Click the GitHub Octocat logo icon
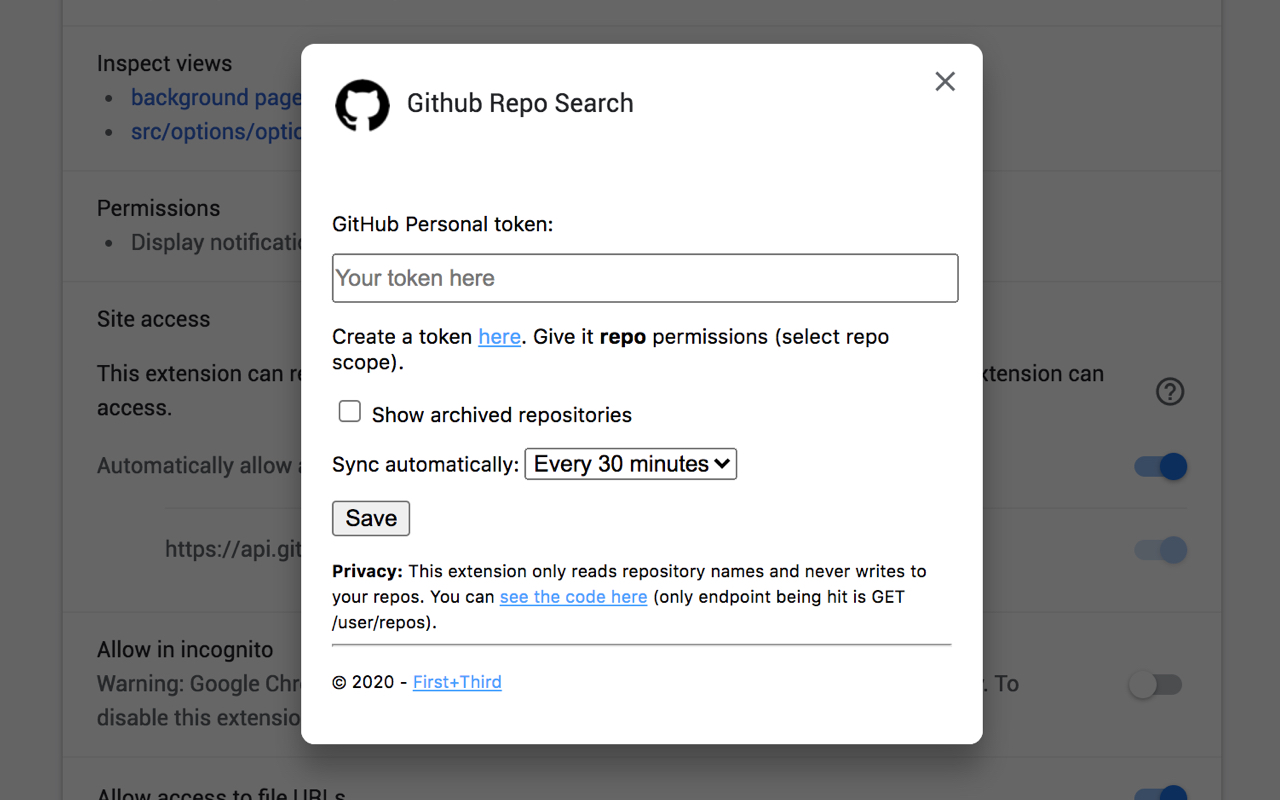This screenshot has width=1280, height=800. coord(362,105)
